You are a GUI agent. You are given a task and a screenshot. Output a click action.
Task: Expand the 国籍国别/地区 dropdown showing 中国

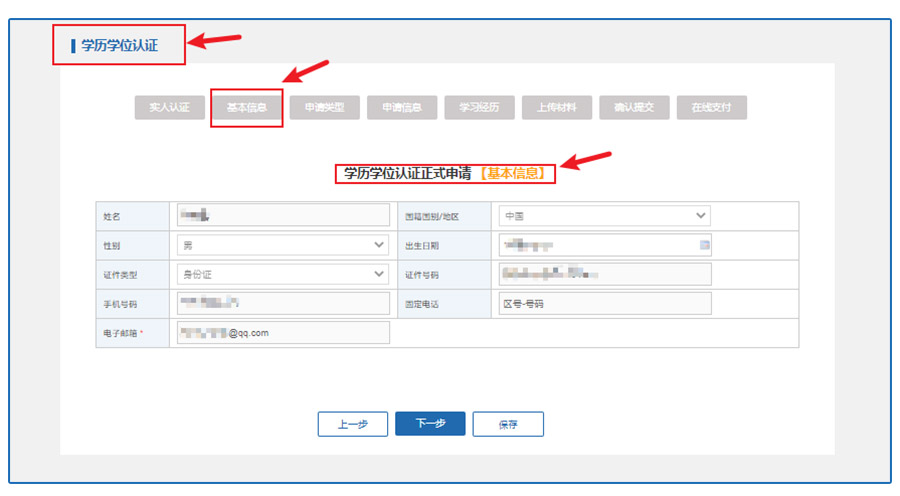pos(603,216)
